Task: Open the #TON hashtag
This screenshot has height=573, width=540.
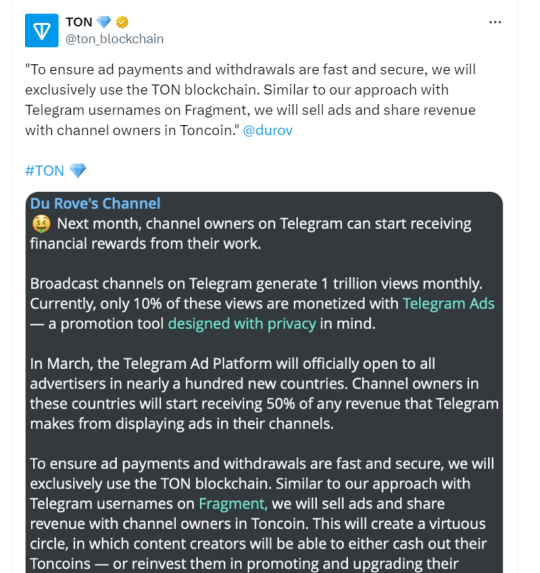Action: click(x=45, y=171)
